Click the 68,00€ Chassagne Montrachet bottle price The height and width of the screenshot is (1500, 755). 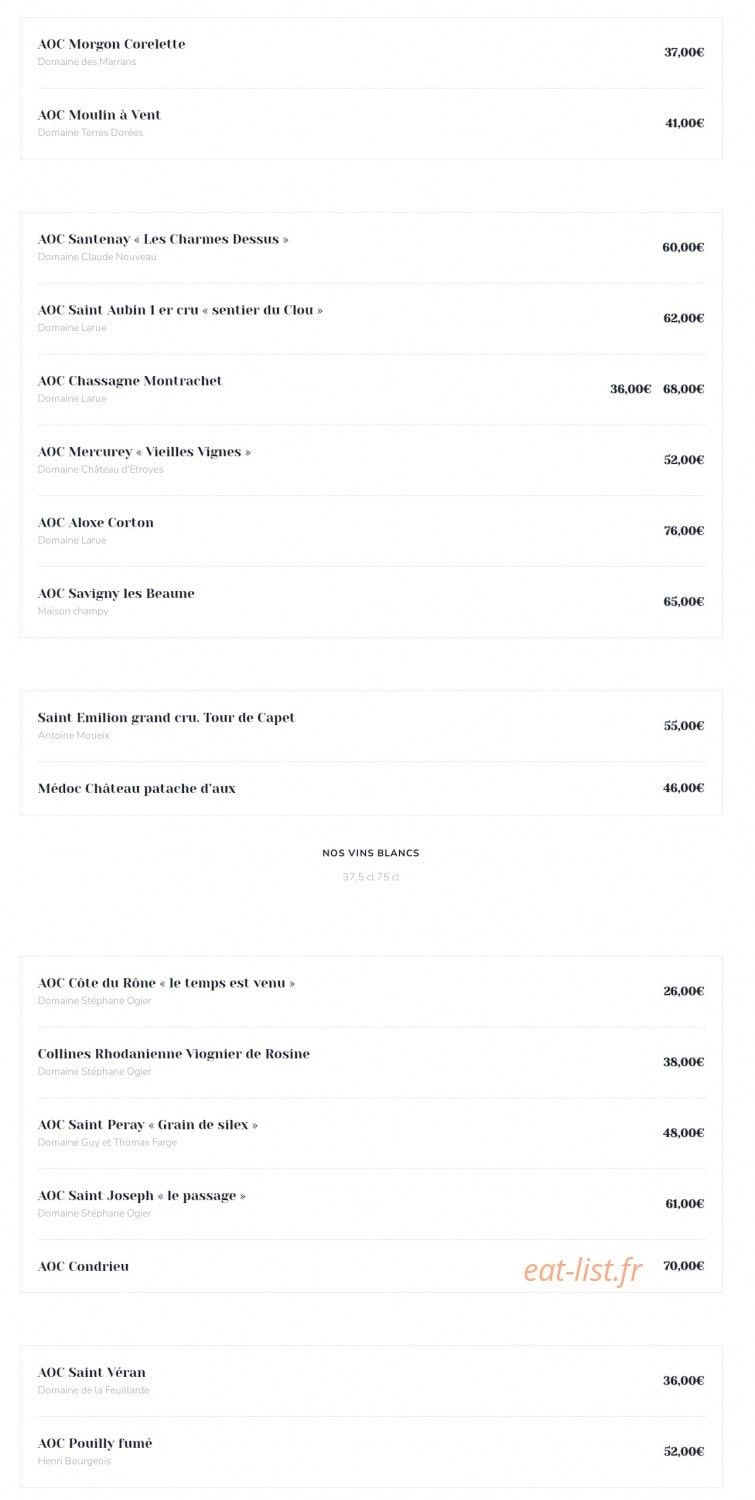(x=684, y=389)
